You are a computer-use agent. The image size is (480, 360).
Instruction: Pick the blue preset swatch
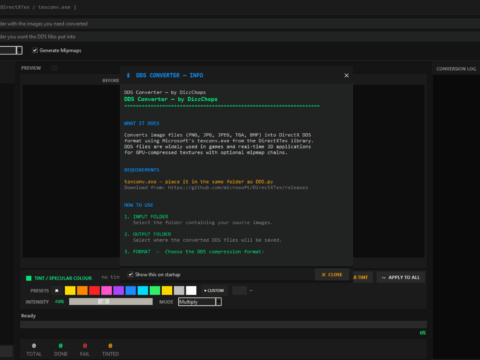coord(131,291)
